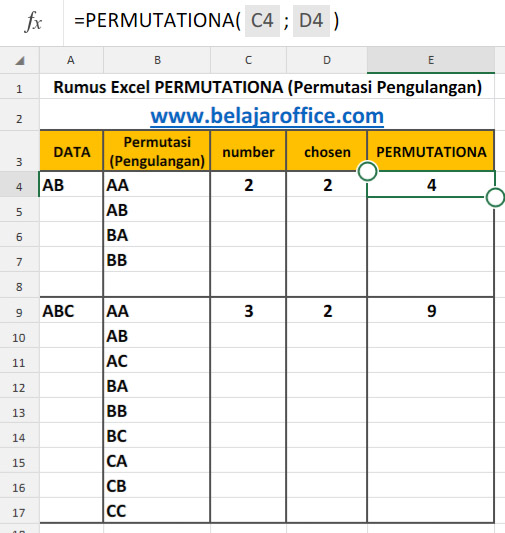Select row 13 header

19,411
